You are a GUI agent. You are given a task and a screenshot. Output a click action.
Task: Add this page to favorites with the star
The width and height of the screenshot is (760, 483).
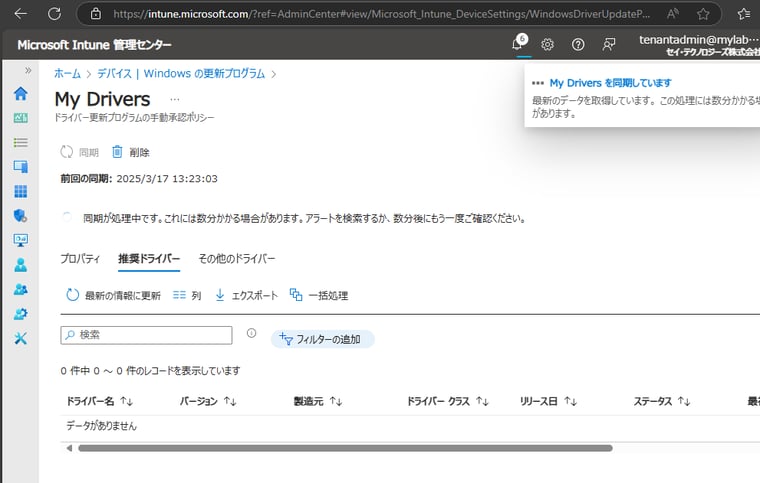point(703,14)
